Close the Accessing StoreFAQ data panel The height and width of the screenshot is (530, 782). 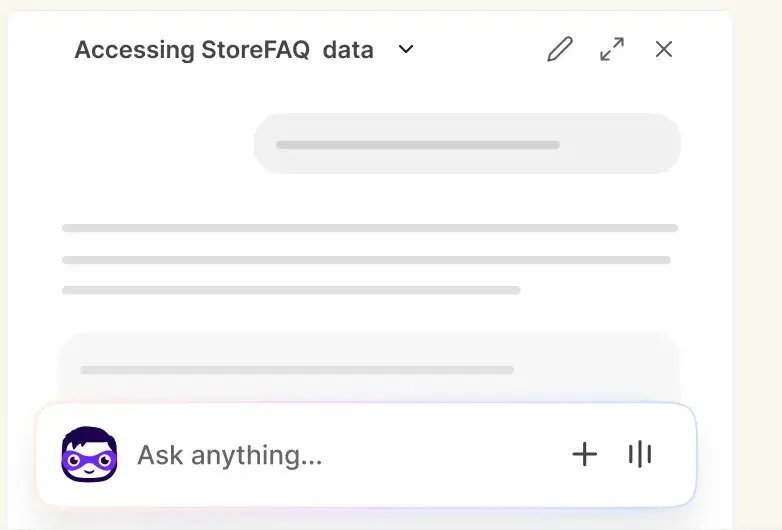coord(664,49)
